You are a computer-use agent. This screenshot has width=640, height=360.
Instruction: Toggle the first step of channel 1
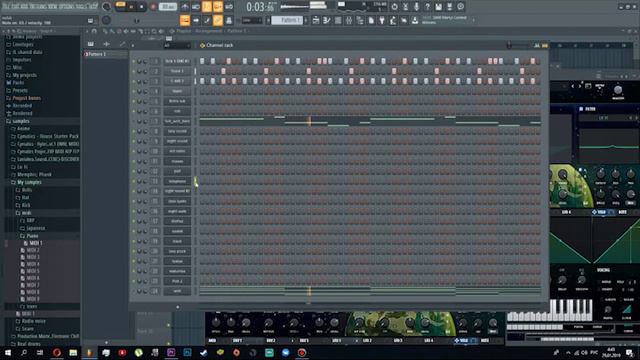point(202,61)
